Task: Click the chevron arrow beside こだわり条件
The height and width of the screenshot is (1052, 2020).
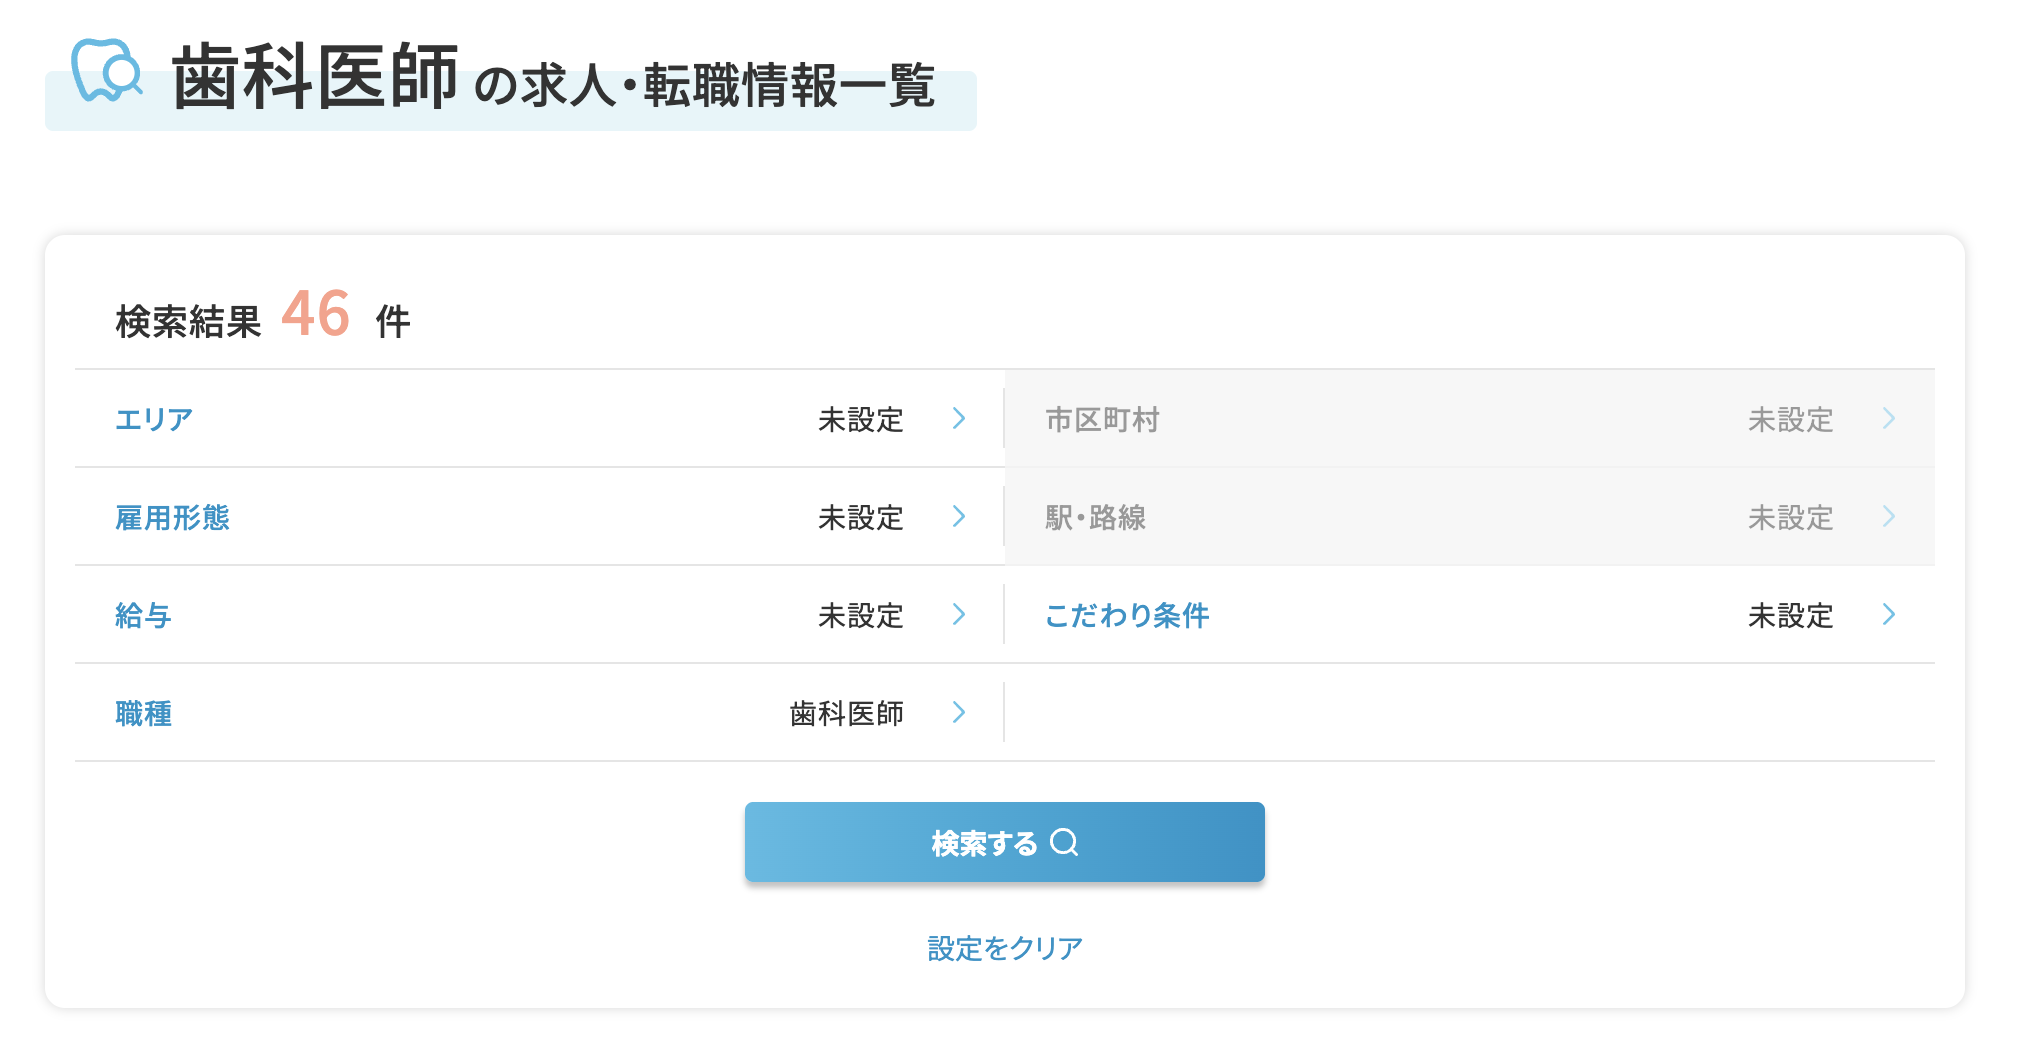Action: click(1889, 614)
